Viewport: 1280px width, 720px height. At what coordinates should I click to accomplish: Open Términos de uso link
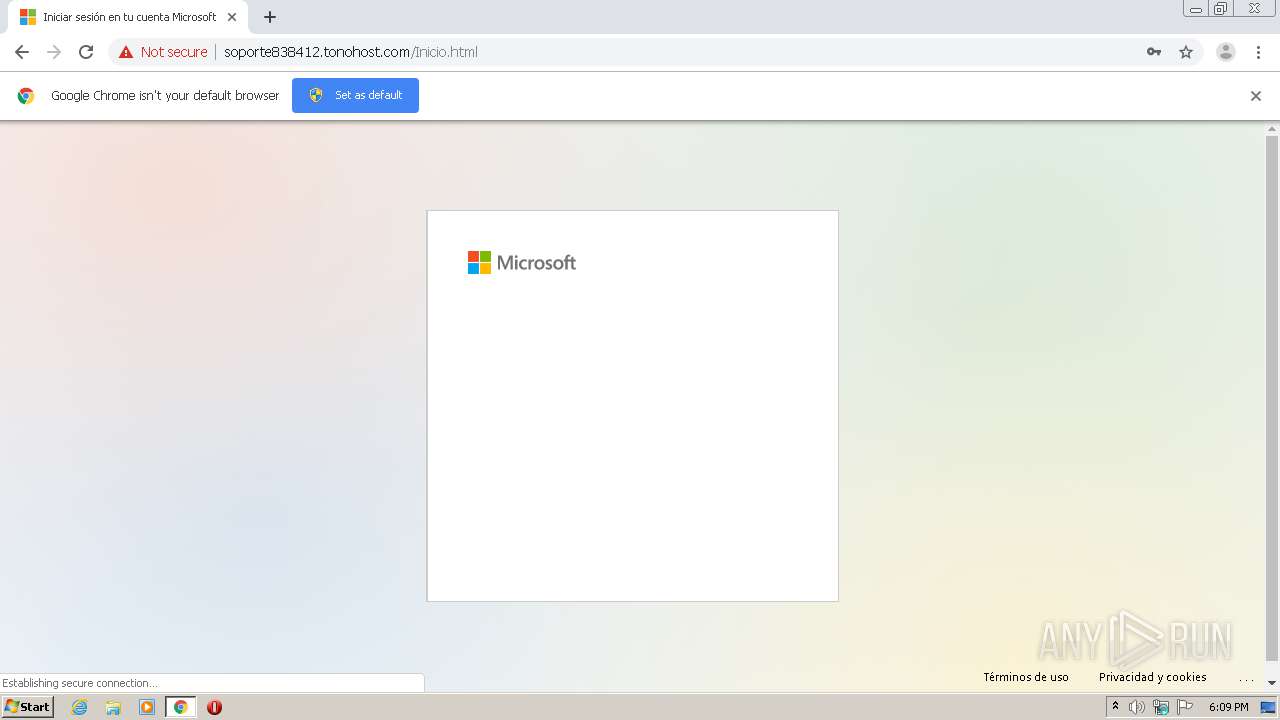click(1026, 677)
